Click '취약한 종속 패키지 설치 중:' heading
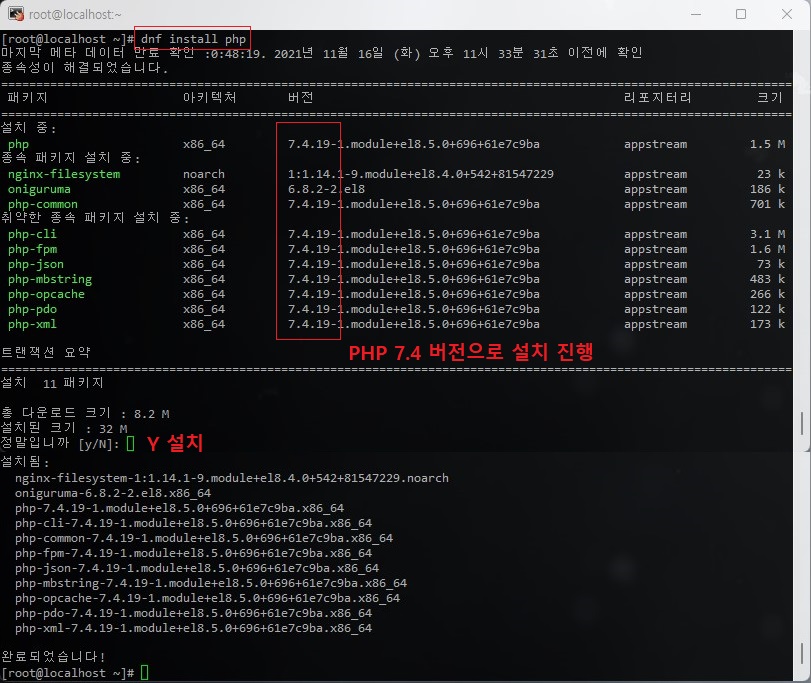Viewport: 812px width, 683px height. pos(95,218)
